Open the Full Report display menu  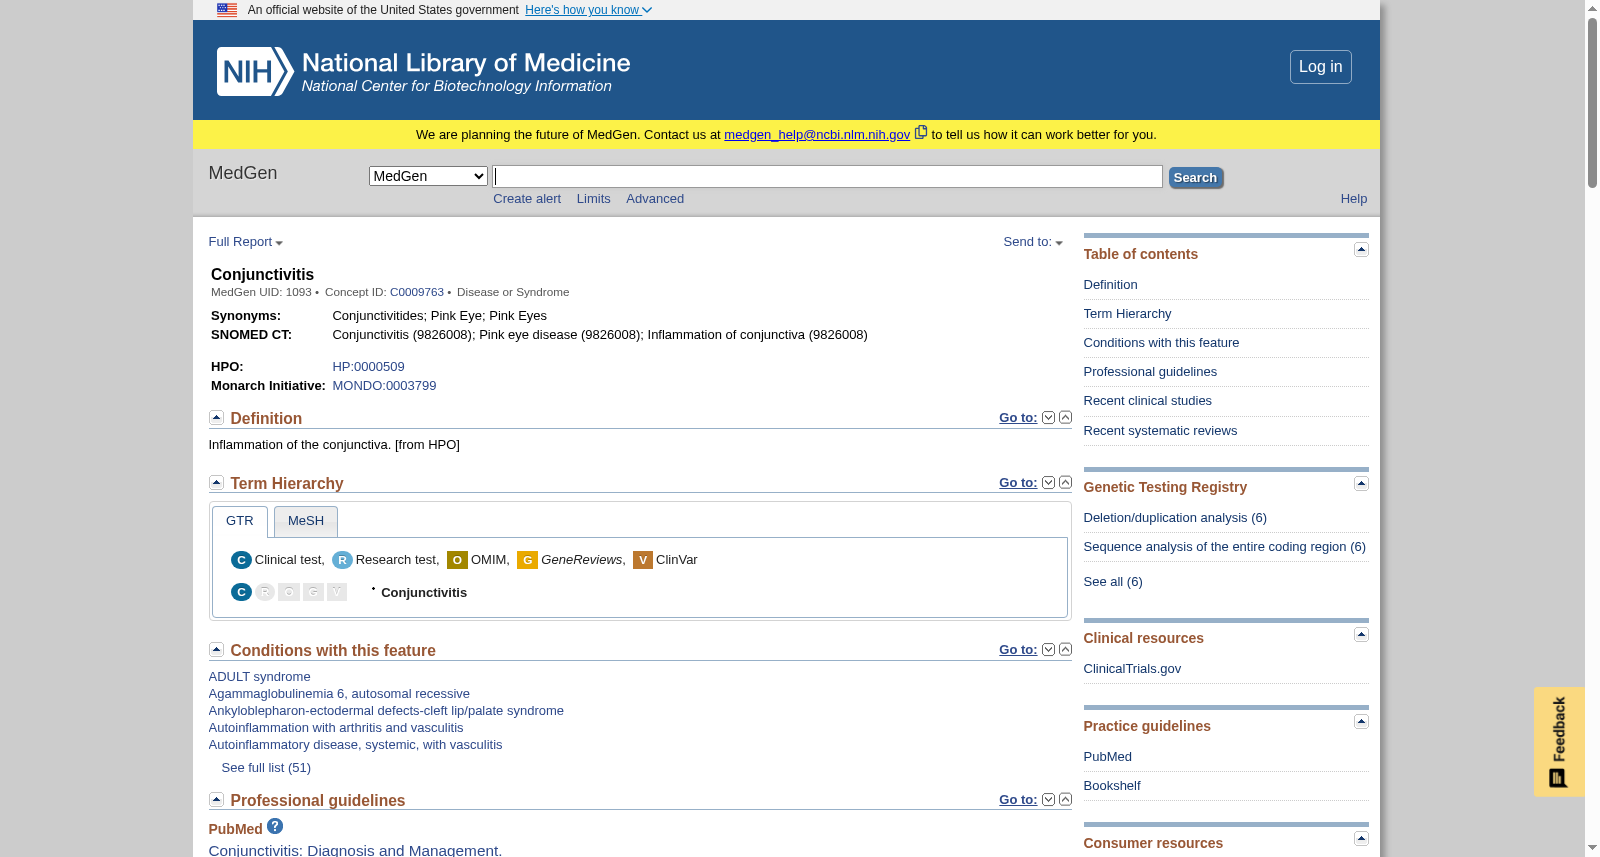[x=245, y=242]
